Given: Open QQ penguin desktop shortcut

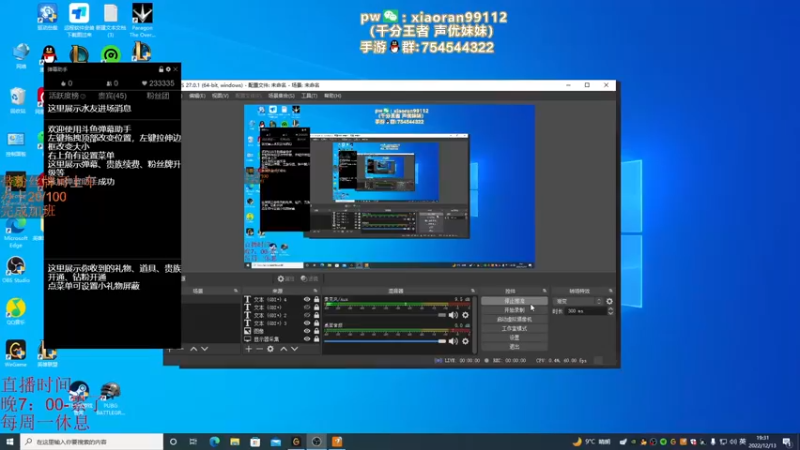Looking at the screenshot, I should [49, 54].
